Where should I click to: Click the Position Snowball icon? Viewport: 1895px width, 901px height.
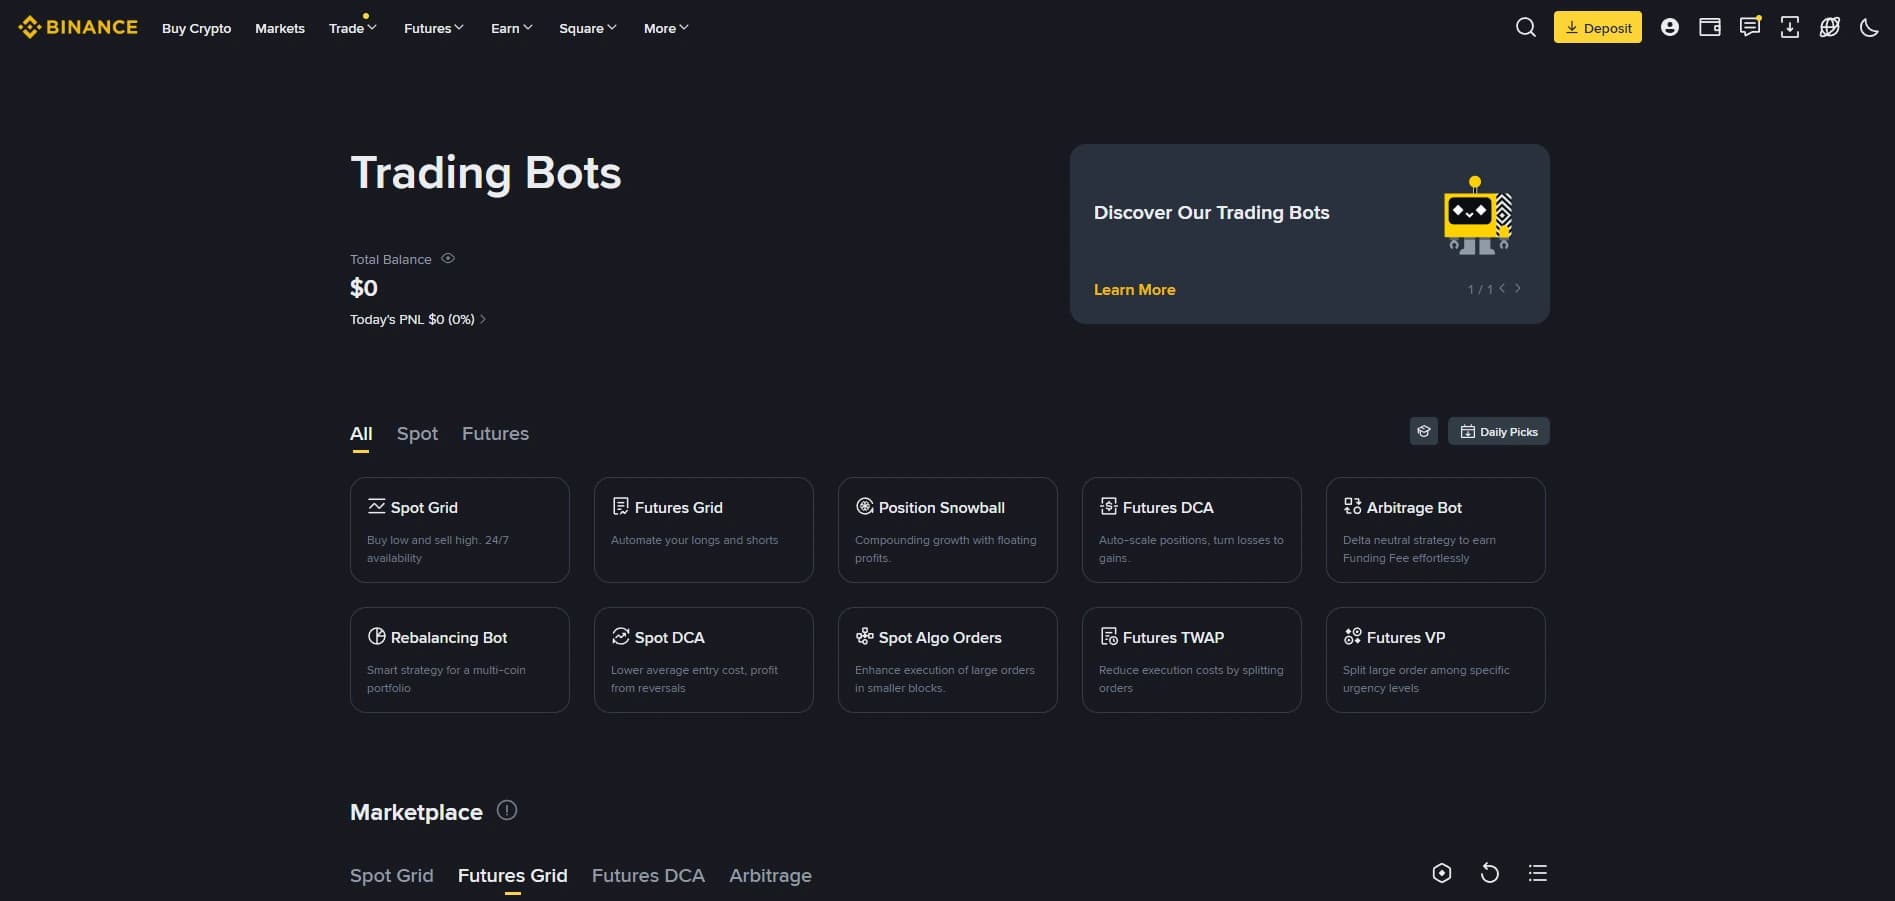(x=864, y=506)
